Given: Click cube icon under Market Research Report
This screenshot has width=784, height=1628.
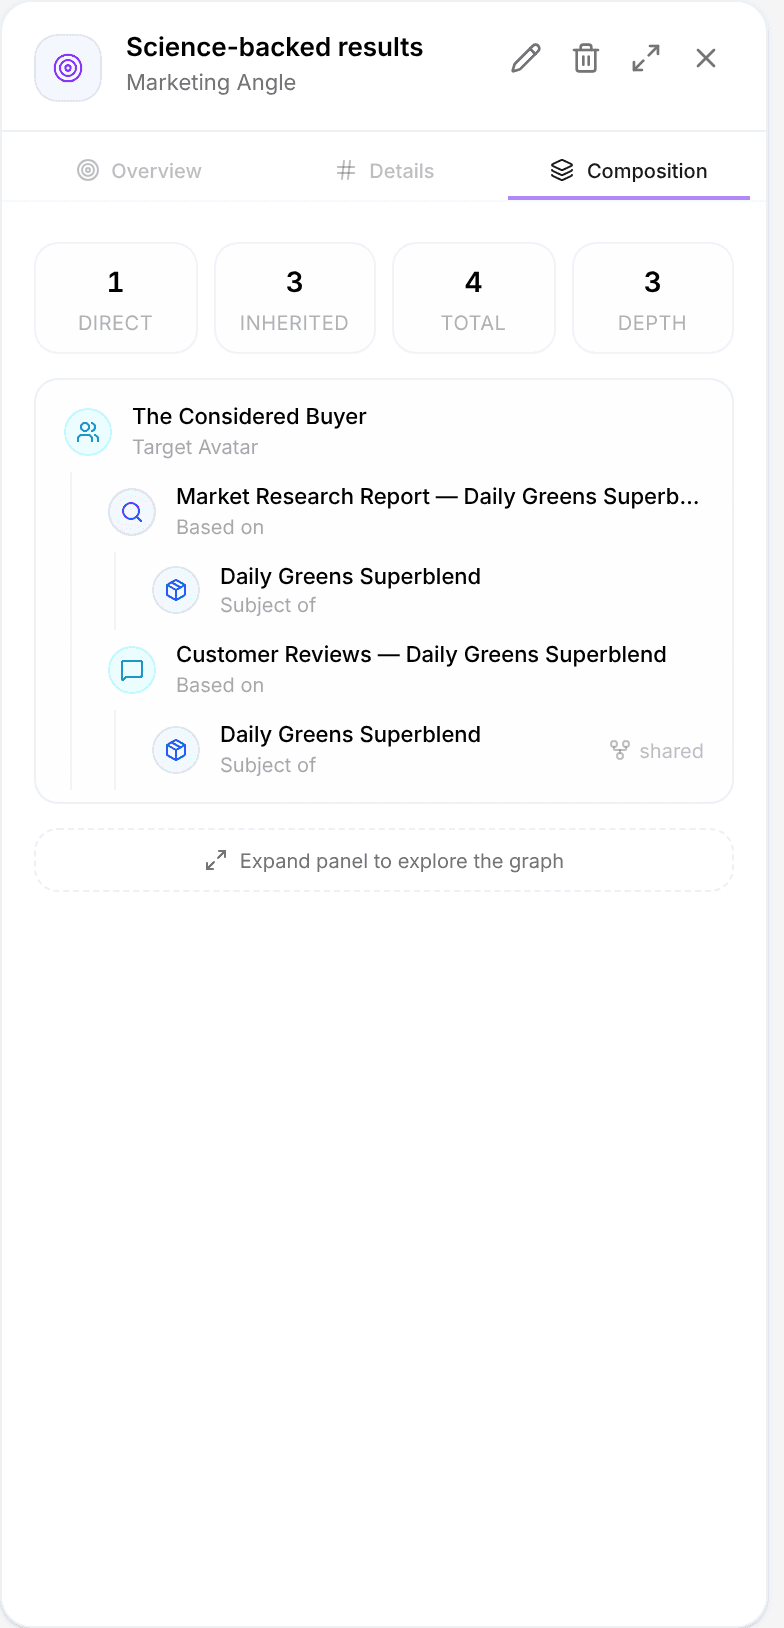Looking at the screenshot, I should coord(176,590).
